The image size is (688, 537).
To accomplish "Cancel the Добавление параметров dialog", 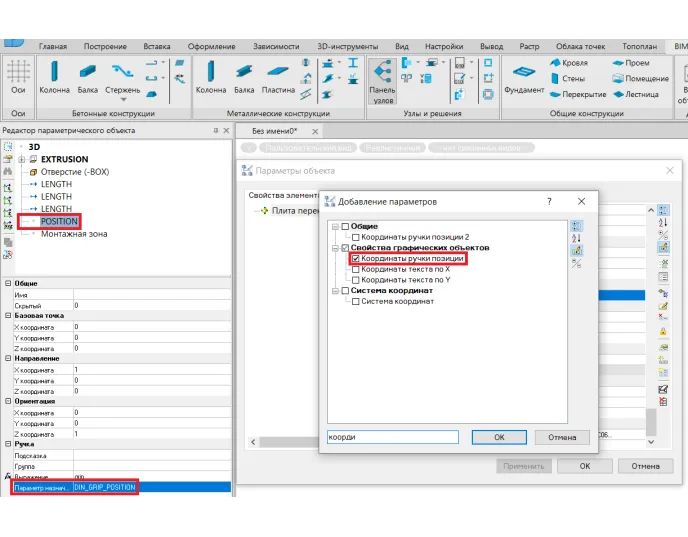I will [x=562, y=437].
